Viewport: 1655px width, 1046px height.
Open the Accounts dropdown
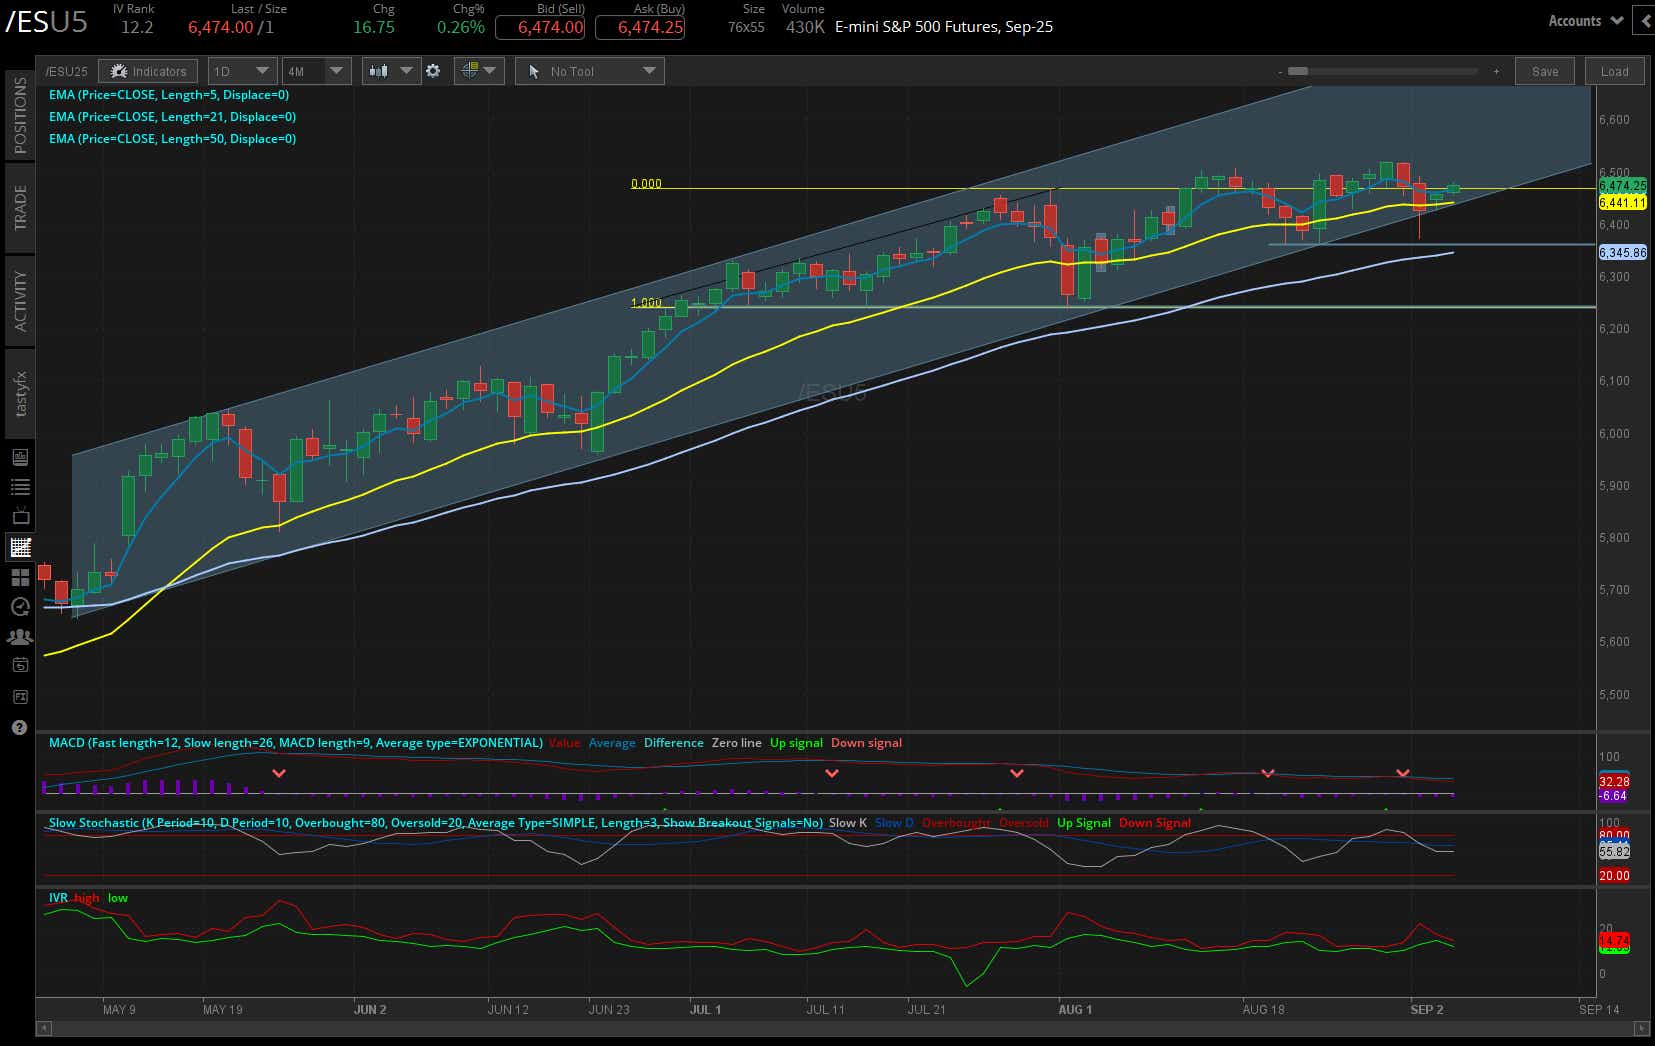click(x=1583, y=20)
